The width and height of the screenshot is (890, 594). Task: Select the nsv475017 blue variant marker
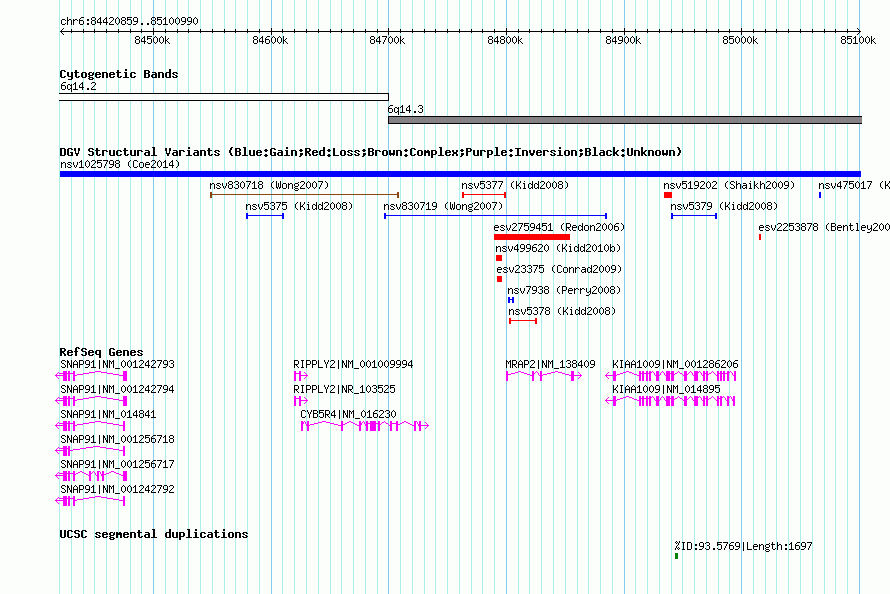tap(820, 195)
